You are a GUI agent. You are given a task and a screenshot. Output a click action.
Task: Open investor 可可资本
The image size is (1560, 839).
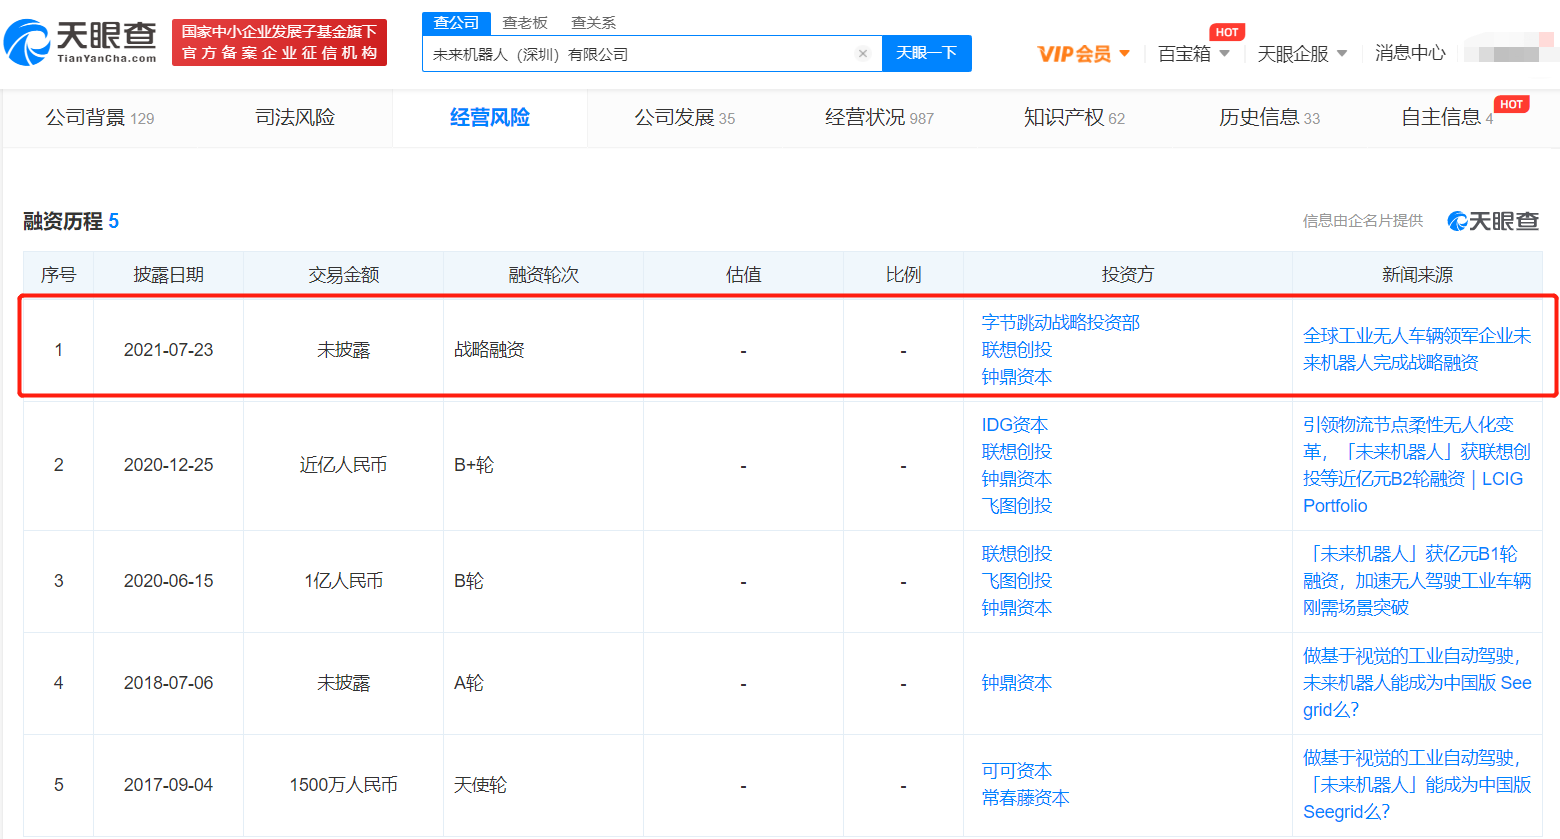click(1017, 771)
